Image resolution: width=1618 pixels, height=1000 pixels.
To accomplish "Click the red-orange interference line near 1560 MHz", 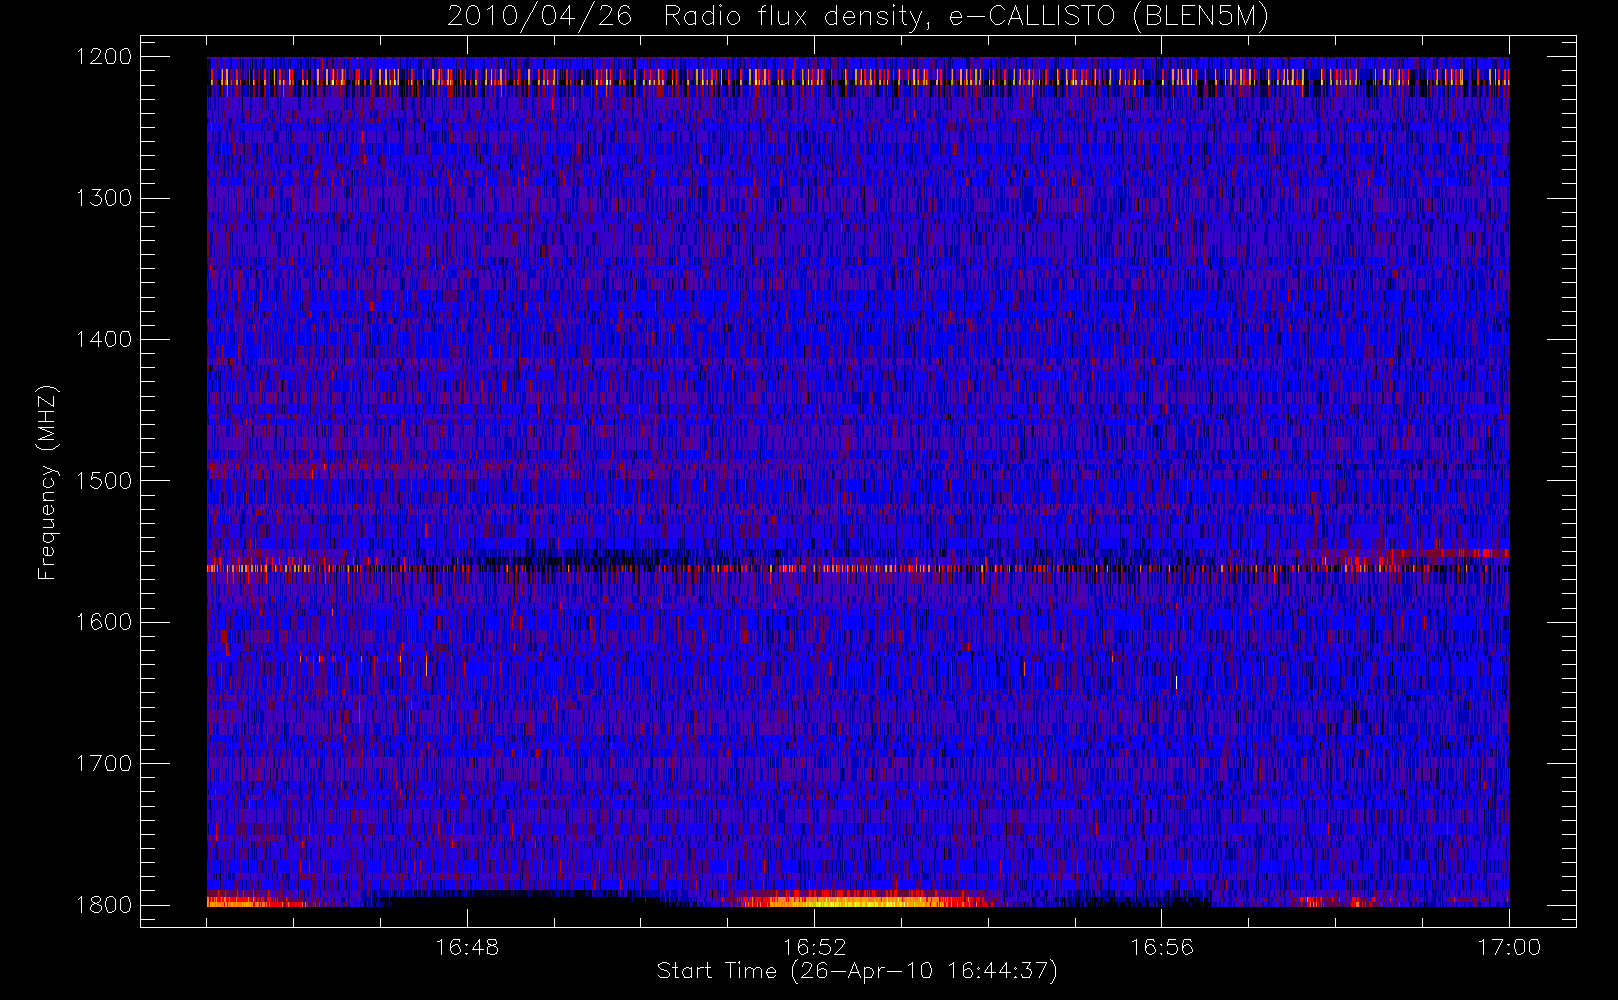I will coord(858,568).
